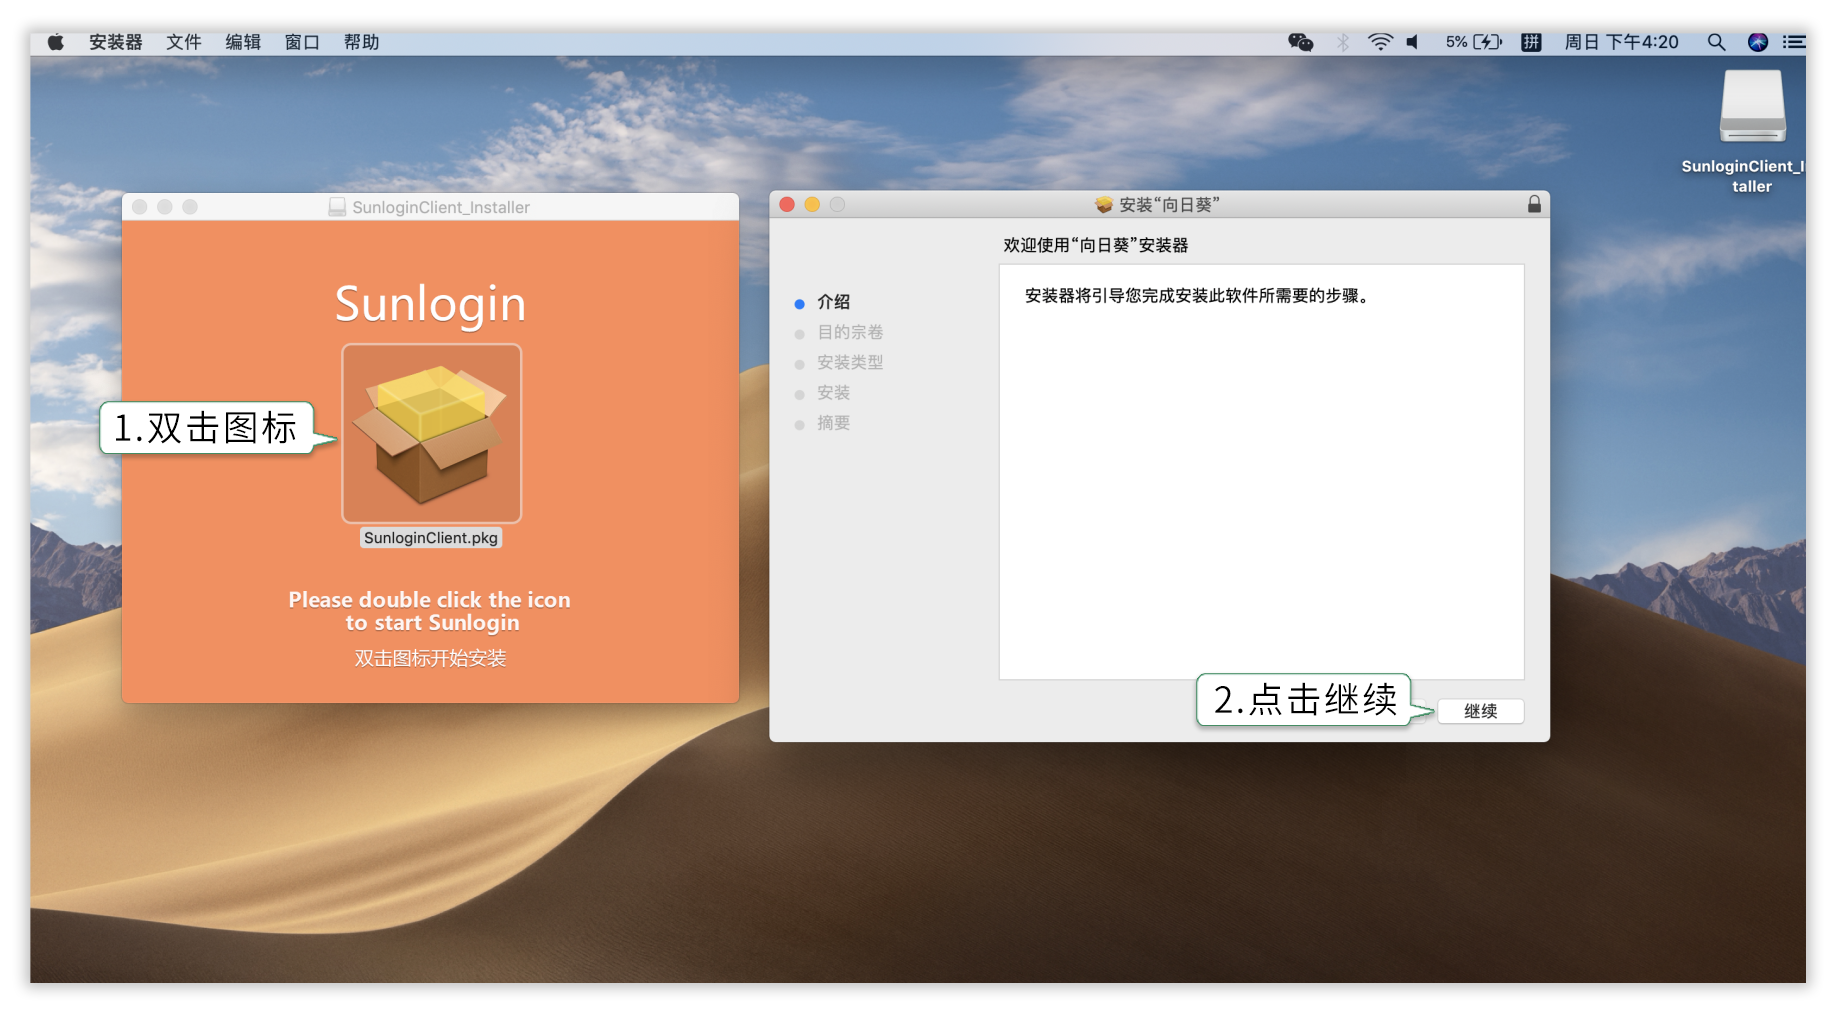Image resolution: width=1833 pixels, height=1010 pixels.
Task: Click the 安装器将引导您完成安装 description text
Action: point(1197,296)
